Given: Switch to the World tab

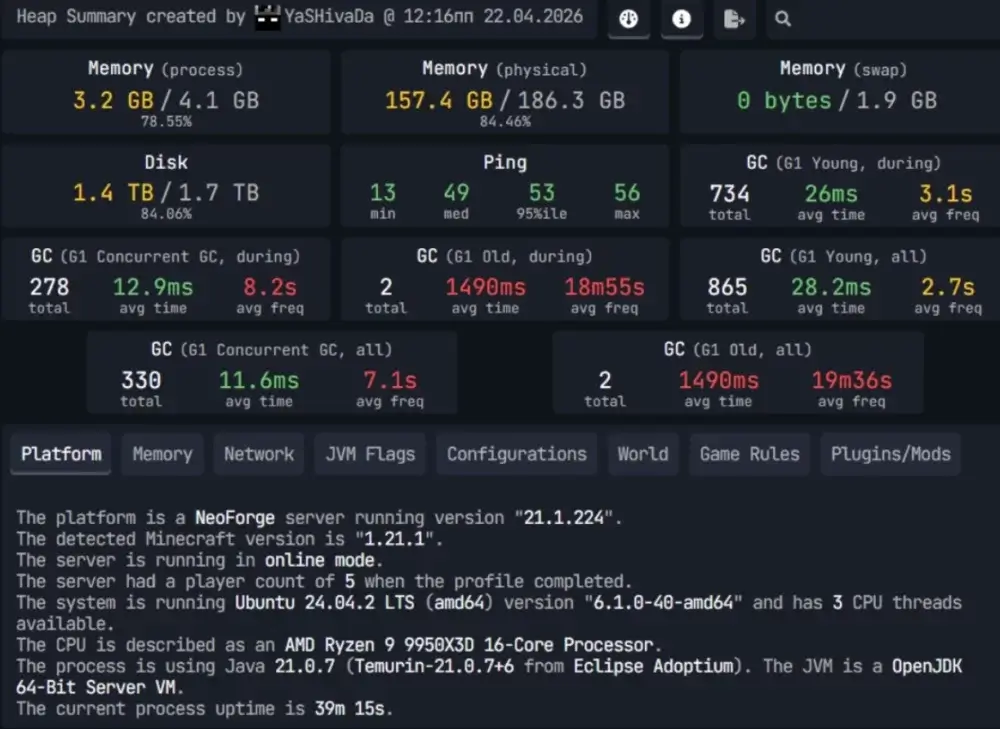Looking at the screenshot, I should coord(643,454).
